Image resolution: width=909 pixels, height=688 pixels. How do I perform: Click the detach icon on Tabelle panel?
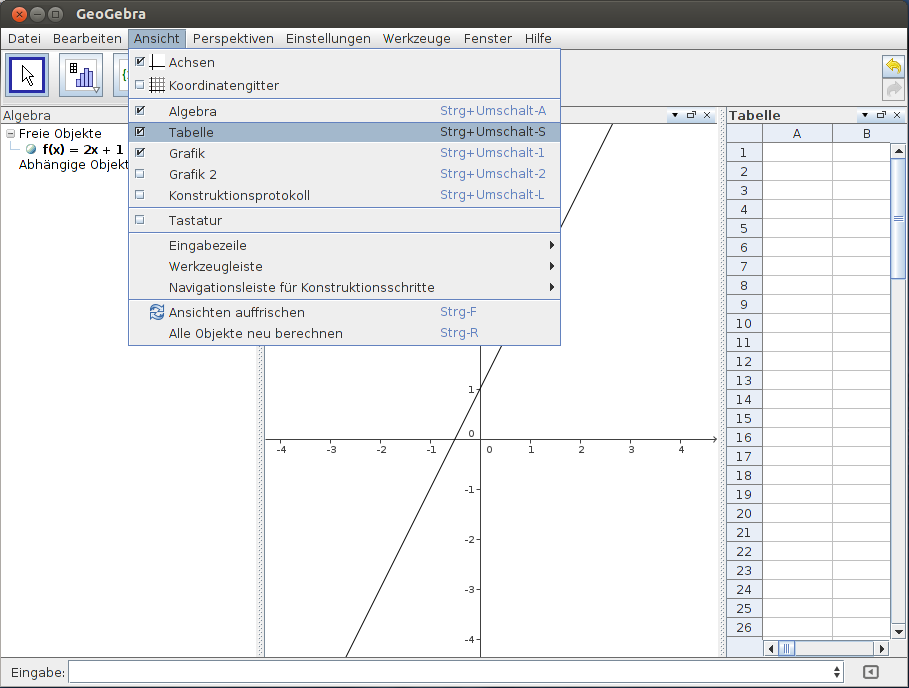pyautogui.click(x=880, y=114)
